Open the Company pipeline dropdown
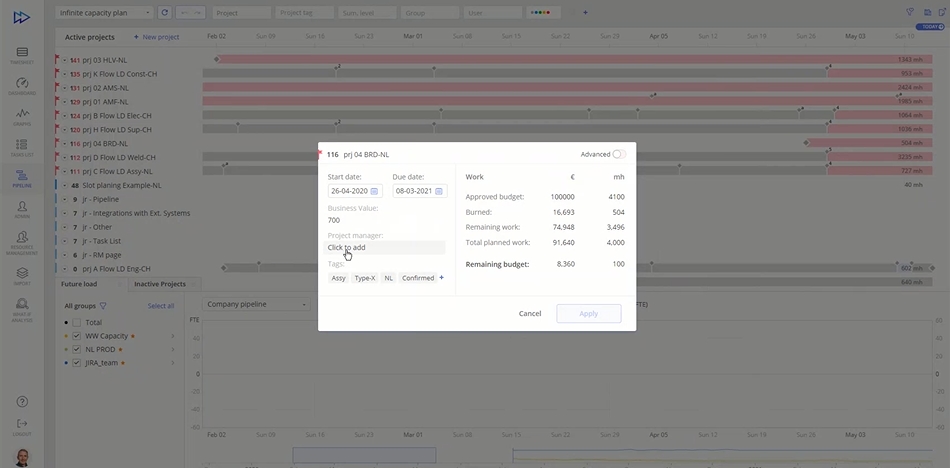The width and height of the screenshot is (950, 468). (x=257, y=304)
